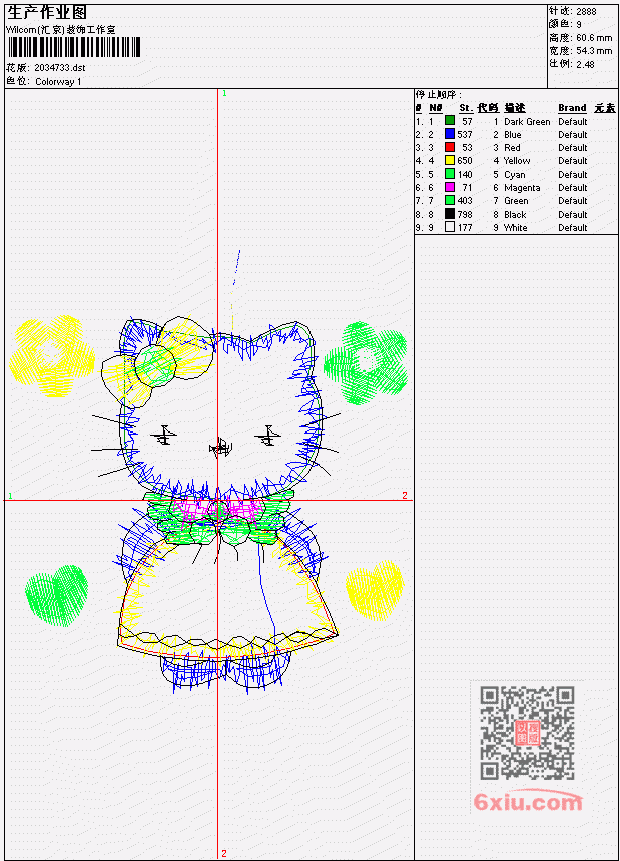The image size is (620, 861).
Task: Click the '停止顺序' stop sequence heading
Action: pyautogui.click(x=438, y=95)
